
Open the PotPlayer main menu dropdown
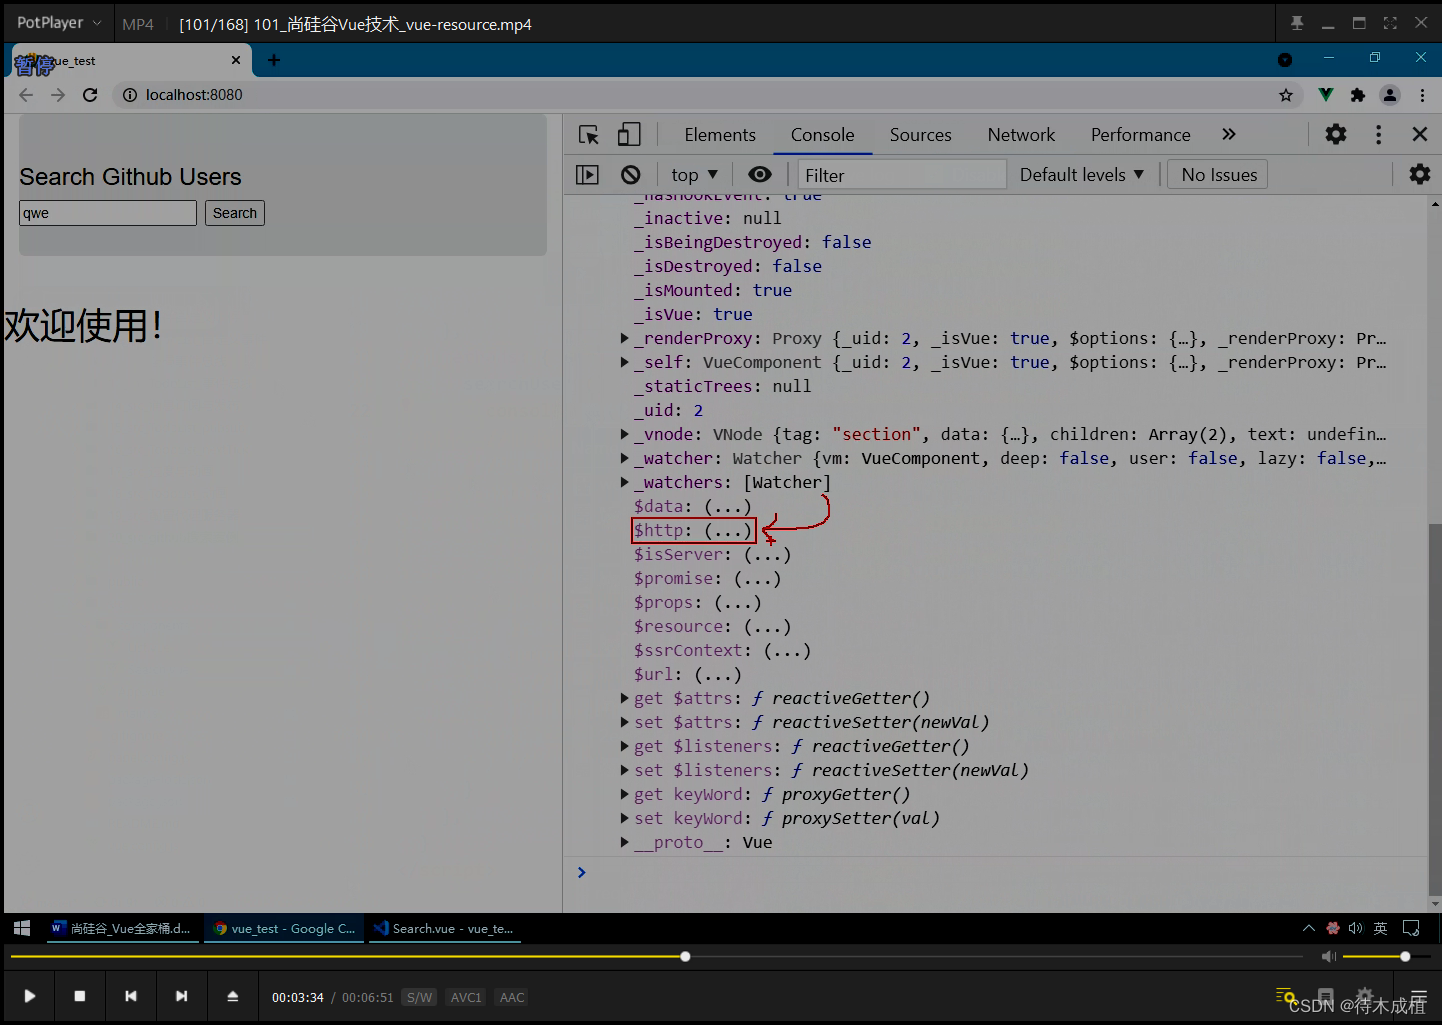point(59,23)
